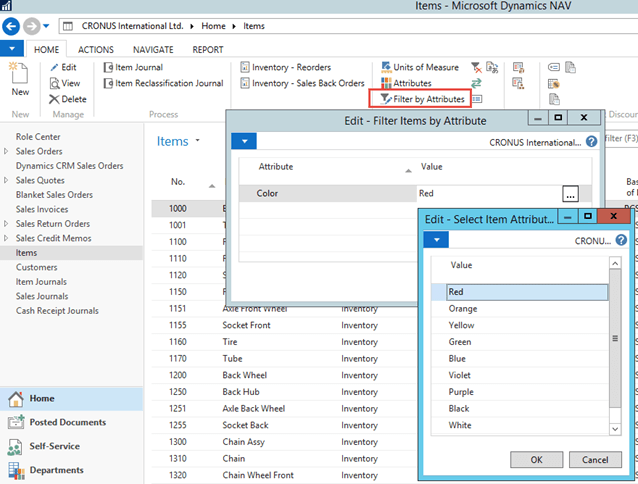Open Units of Measure

(x=420, y=68)
